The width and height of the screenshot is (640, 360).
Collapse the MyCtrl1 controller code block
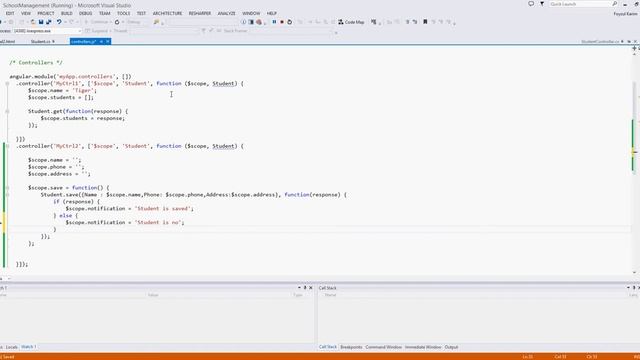coord(7,84)
